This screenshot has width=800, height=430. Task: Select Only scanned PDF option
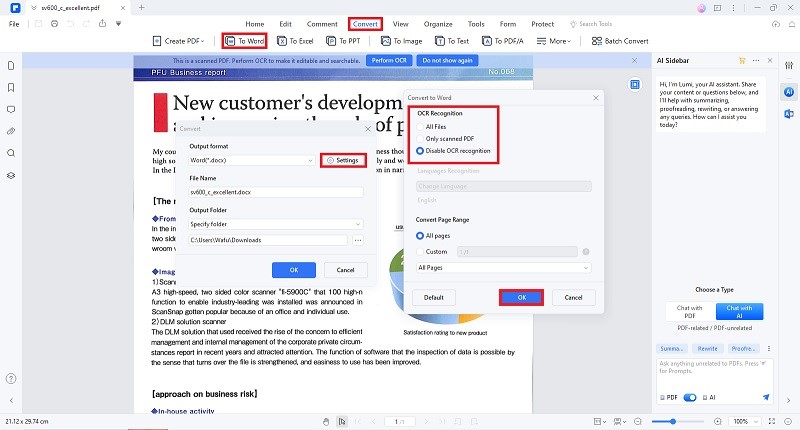click(x=420, y=139)
